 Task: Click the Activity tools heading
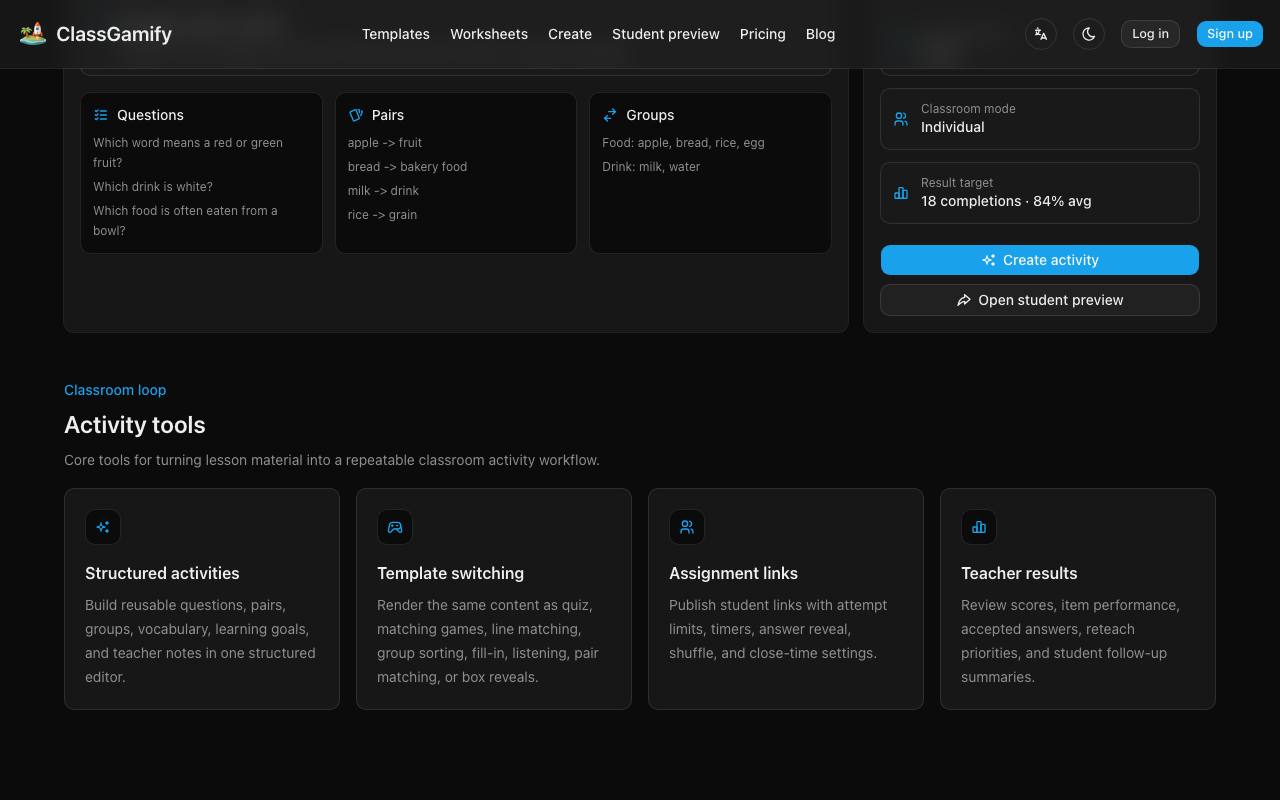click(x=135, y=425)
